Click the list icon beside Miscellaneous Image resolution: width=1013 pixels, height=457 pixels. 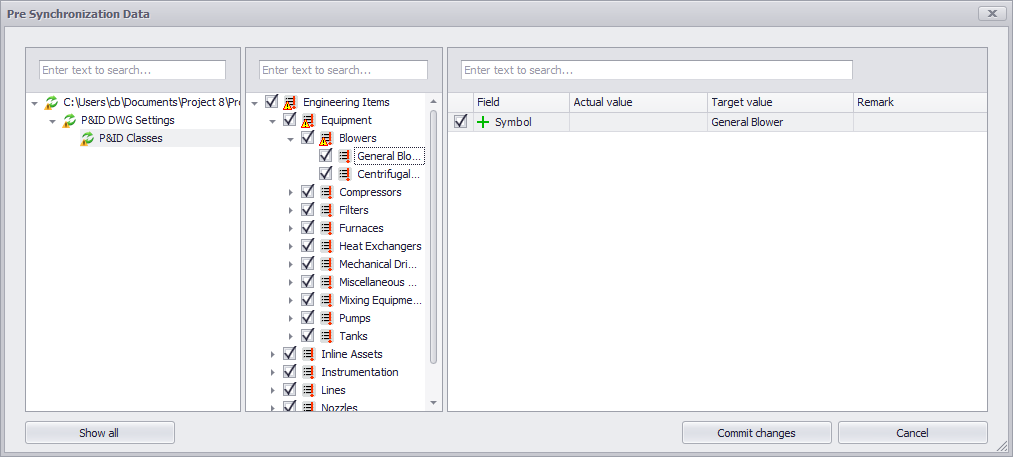tap(326, 282)
